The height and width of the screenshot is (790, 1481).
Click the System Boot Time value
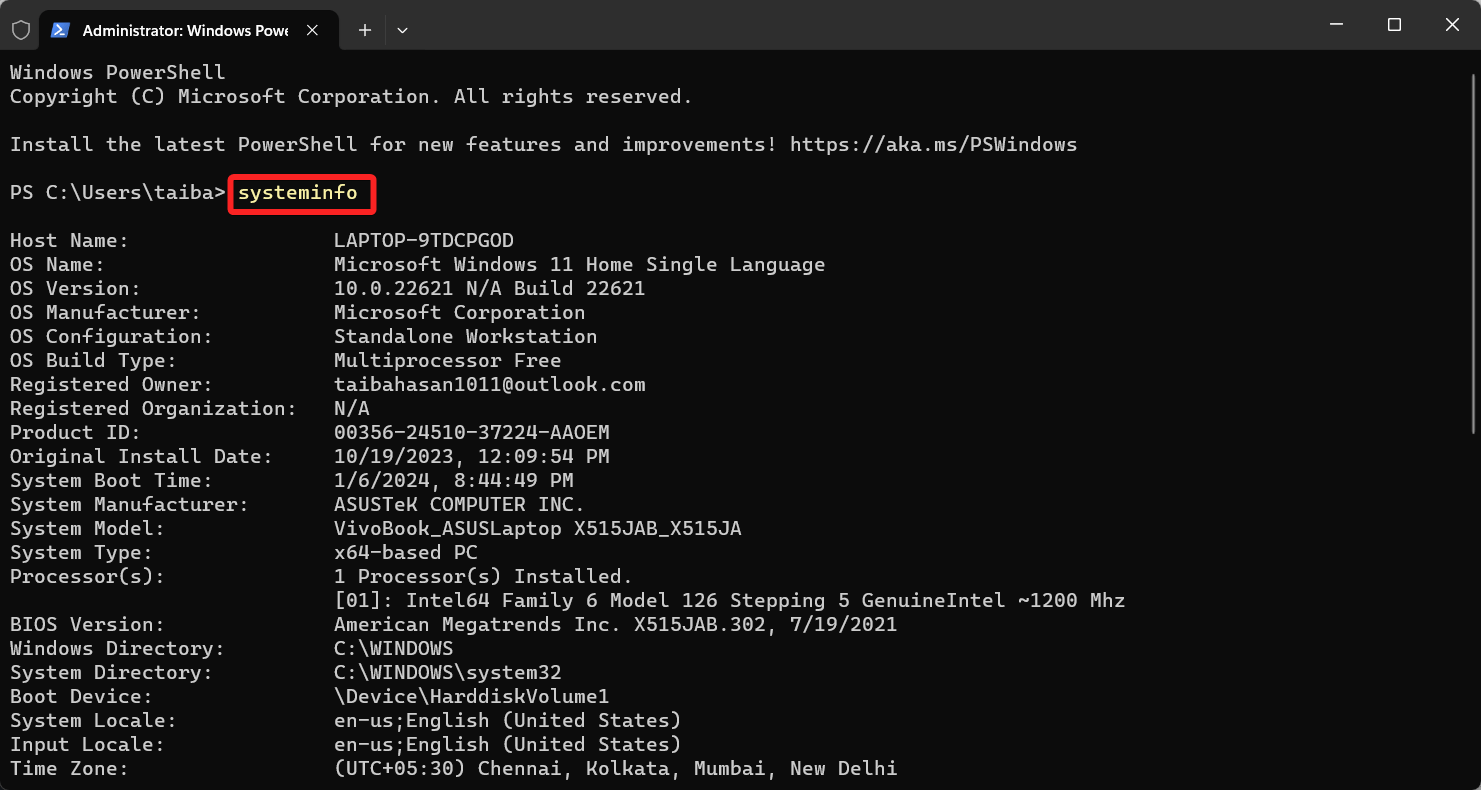click(453, 480)
